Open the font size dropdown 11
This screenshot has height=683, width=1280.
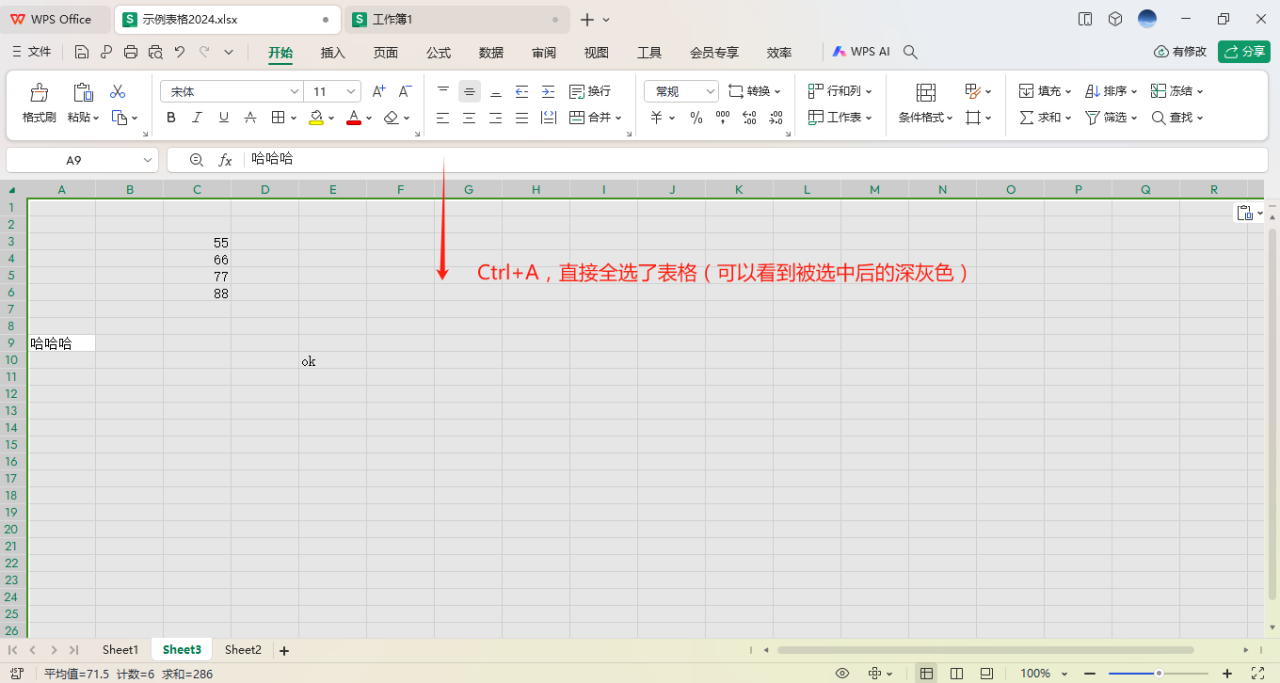click(332, 91)
